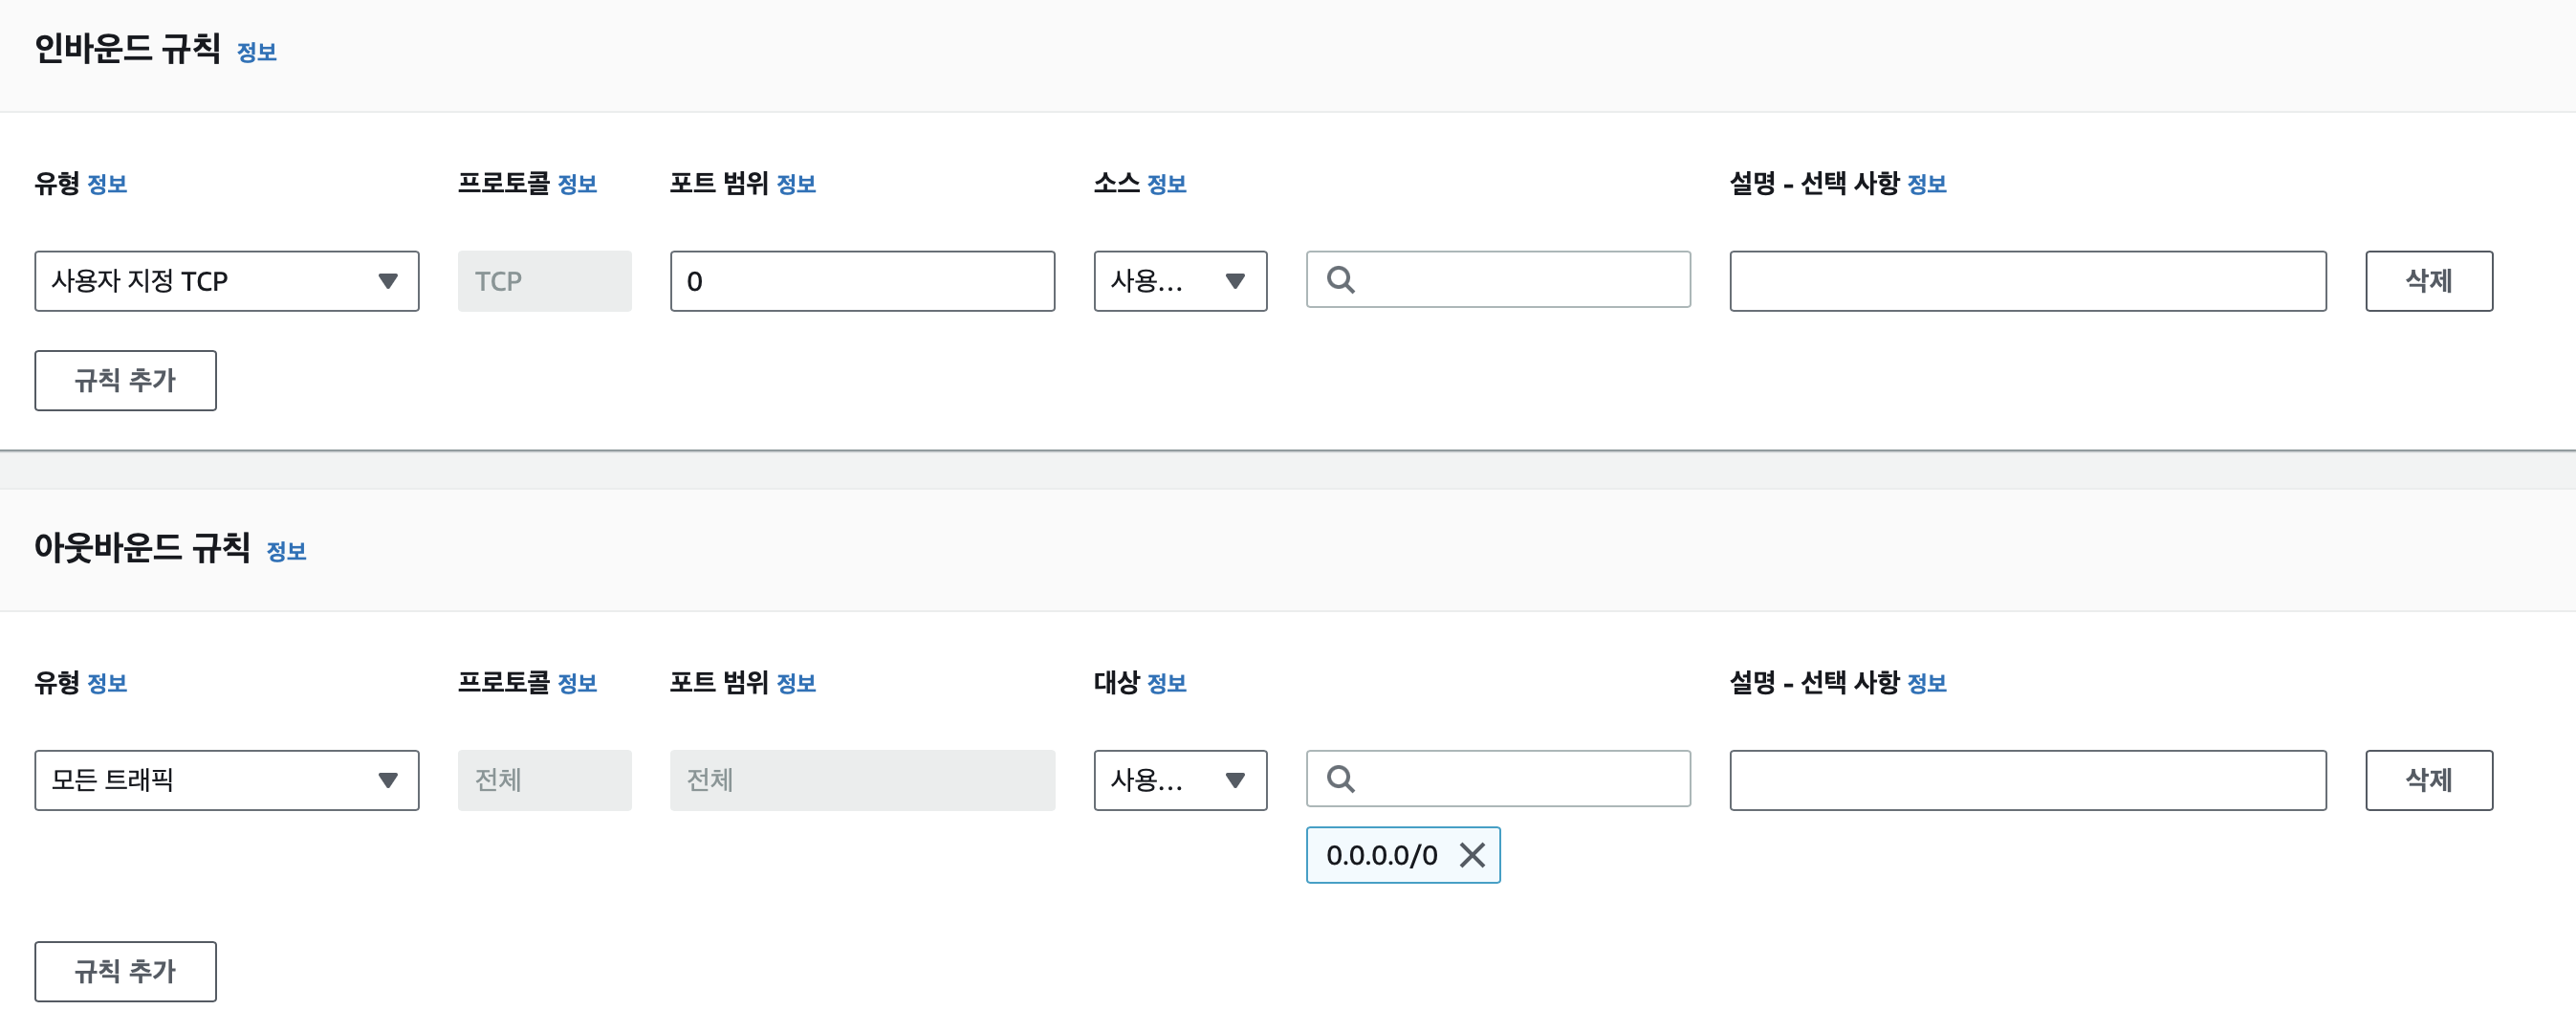The height and width of the screenshot is (1010, 2576).
Task: Click outbound rule description input field
Action: [x=2028, y=780]
